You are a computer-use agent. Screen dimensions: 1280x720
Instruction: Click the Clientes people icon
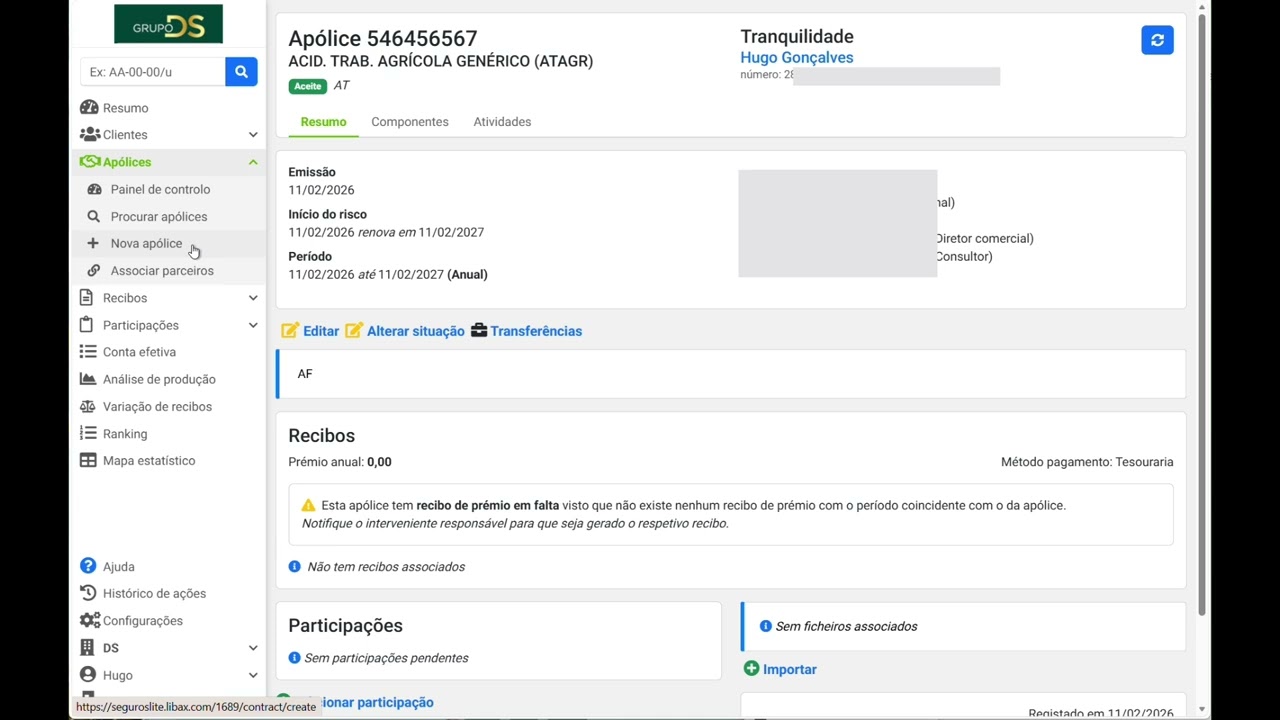click(x=89, y=135)
